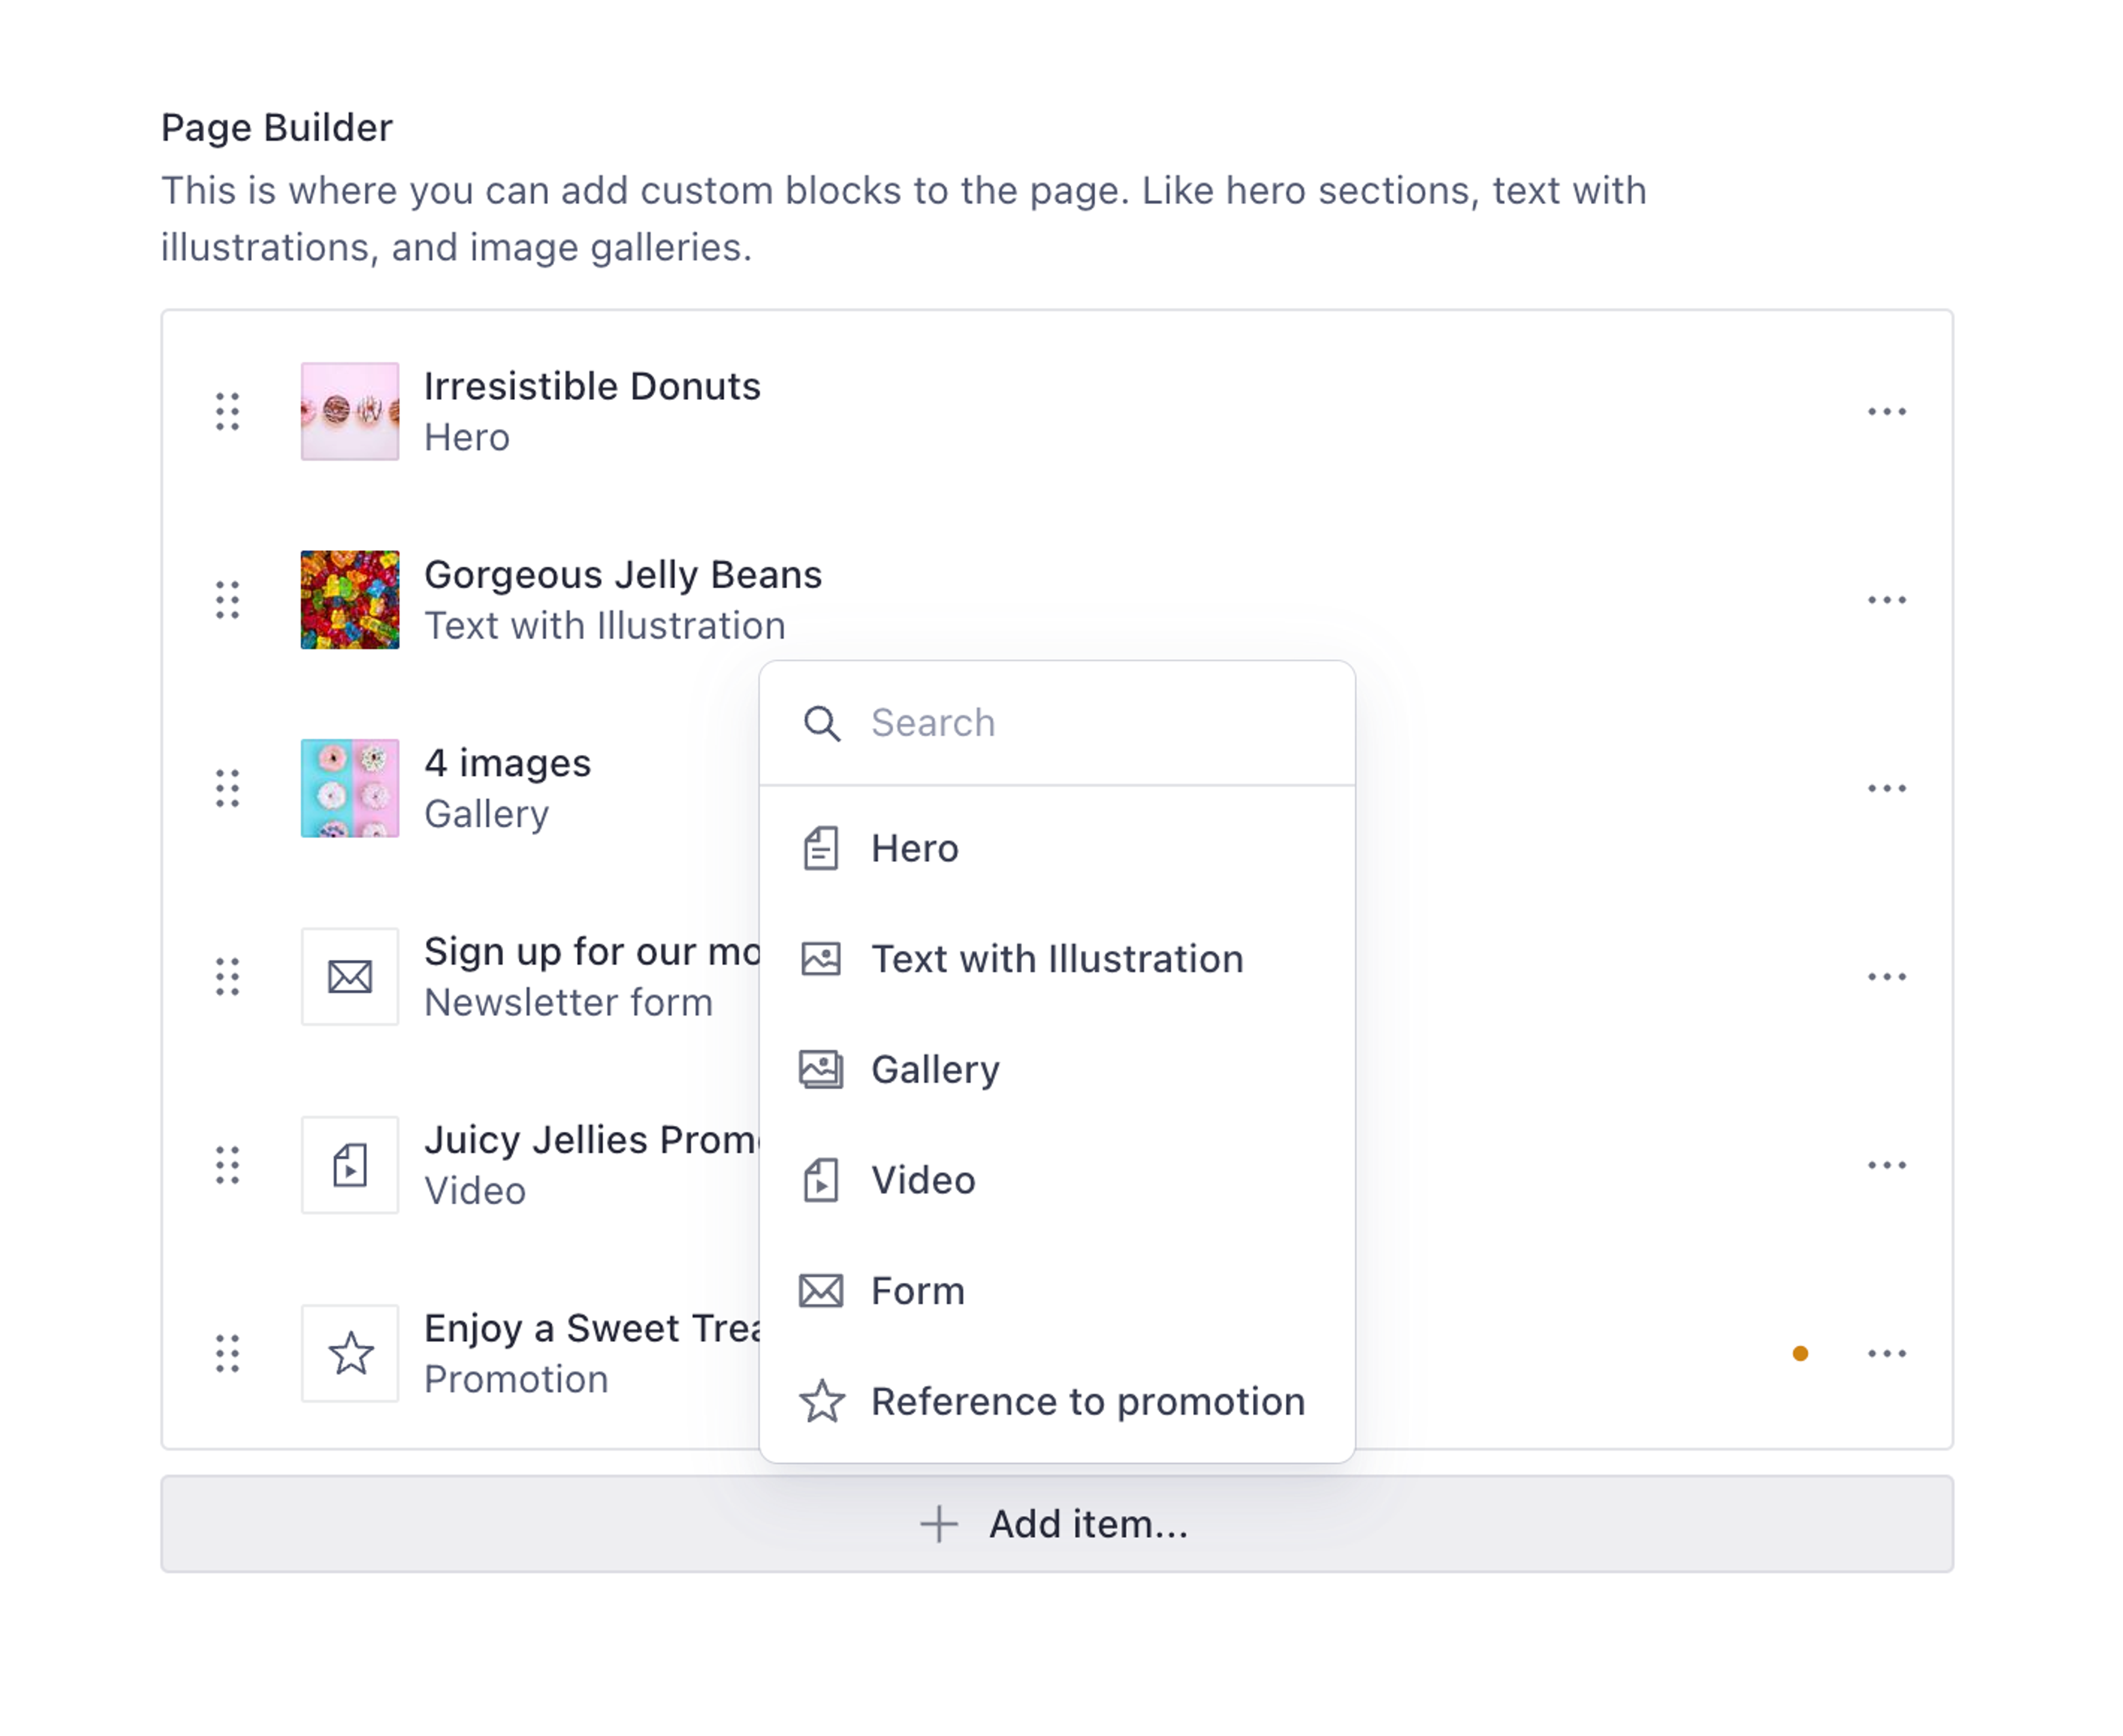
Task: Click the Video block file icon
Action: tap(350, 1165)
